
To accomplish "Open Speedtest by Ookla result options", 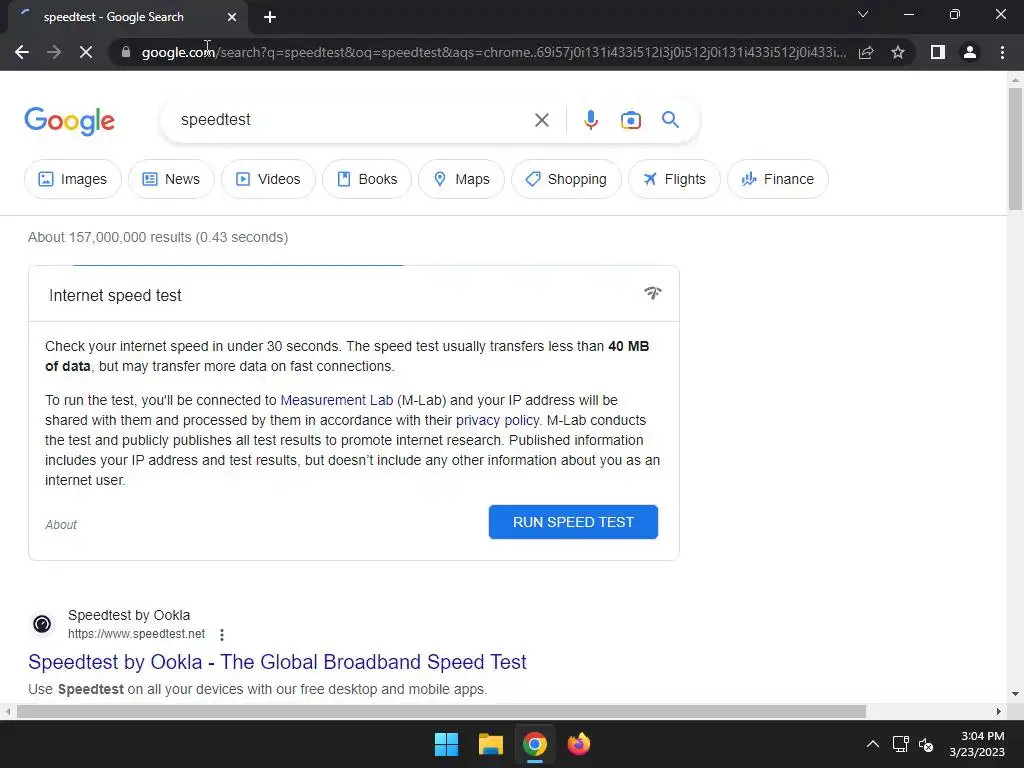I will pyautogui.click(x=222, y=635).
